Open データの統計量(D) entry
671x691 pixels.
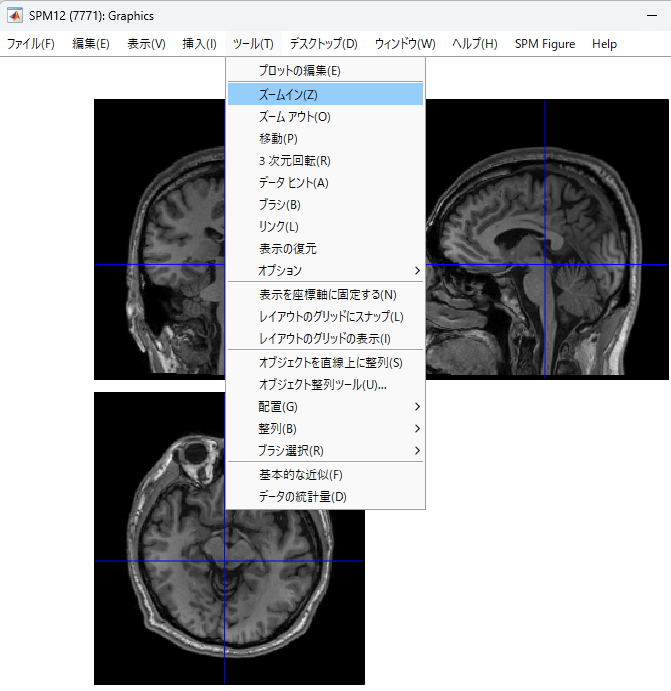(x=302, y=496)
